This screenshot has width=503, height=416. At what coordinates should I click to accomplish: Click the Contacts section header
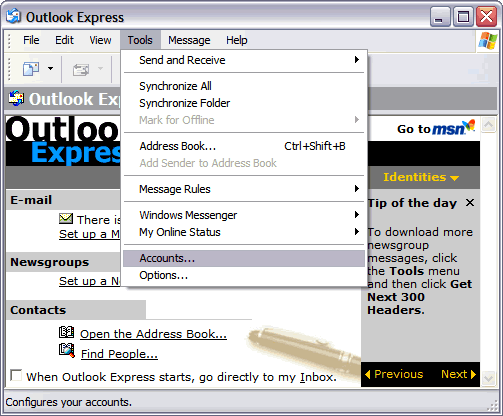[76, 310]
